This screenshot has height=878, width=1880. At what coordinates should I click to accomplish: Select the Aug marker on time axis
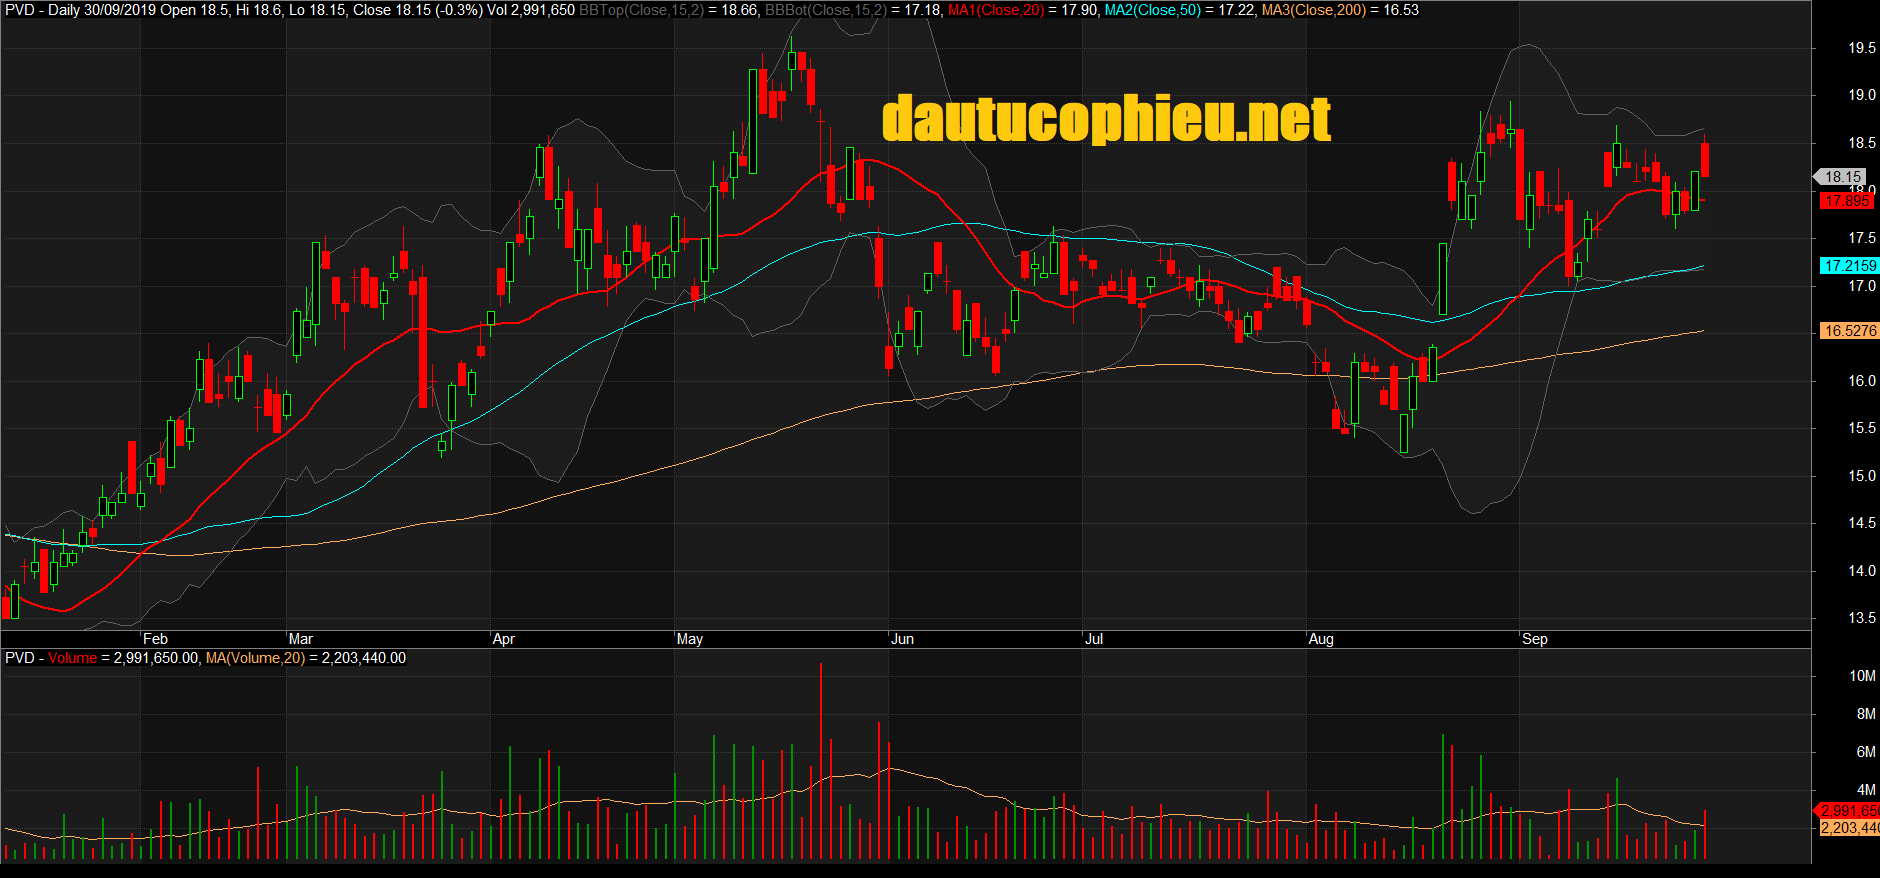[1321, 639]
